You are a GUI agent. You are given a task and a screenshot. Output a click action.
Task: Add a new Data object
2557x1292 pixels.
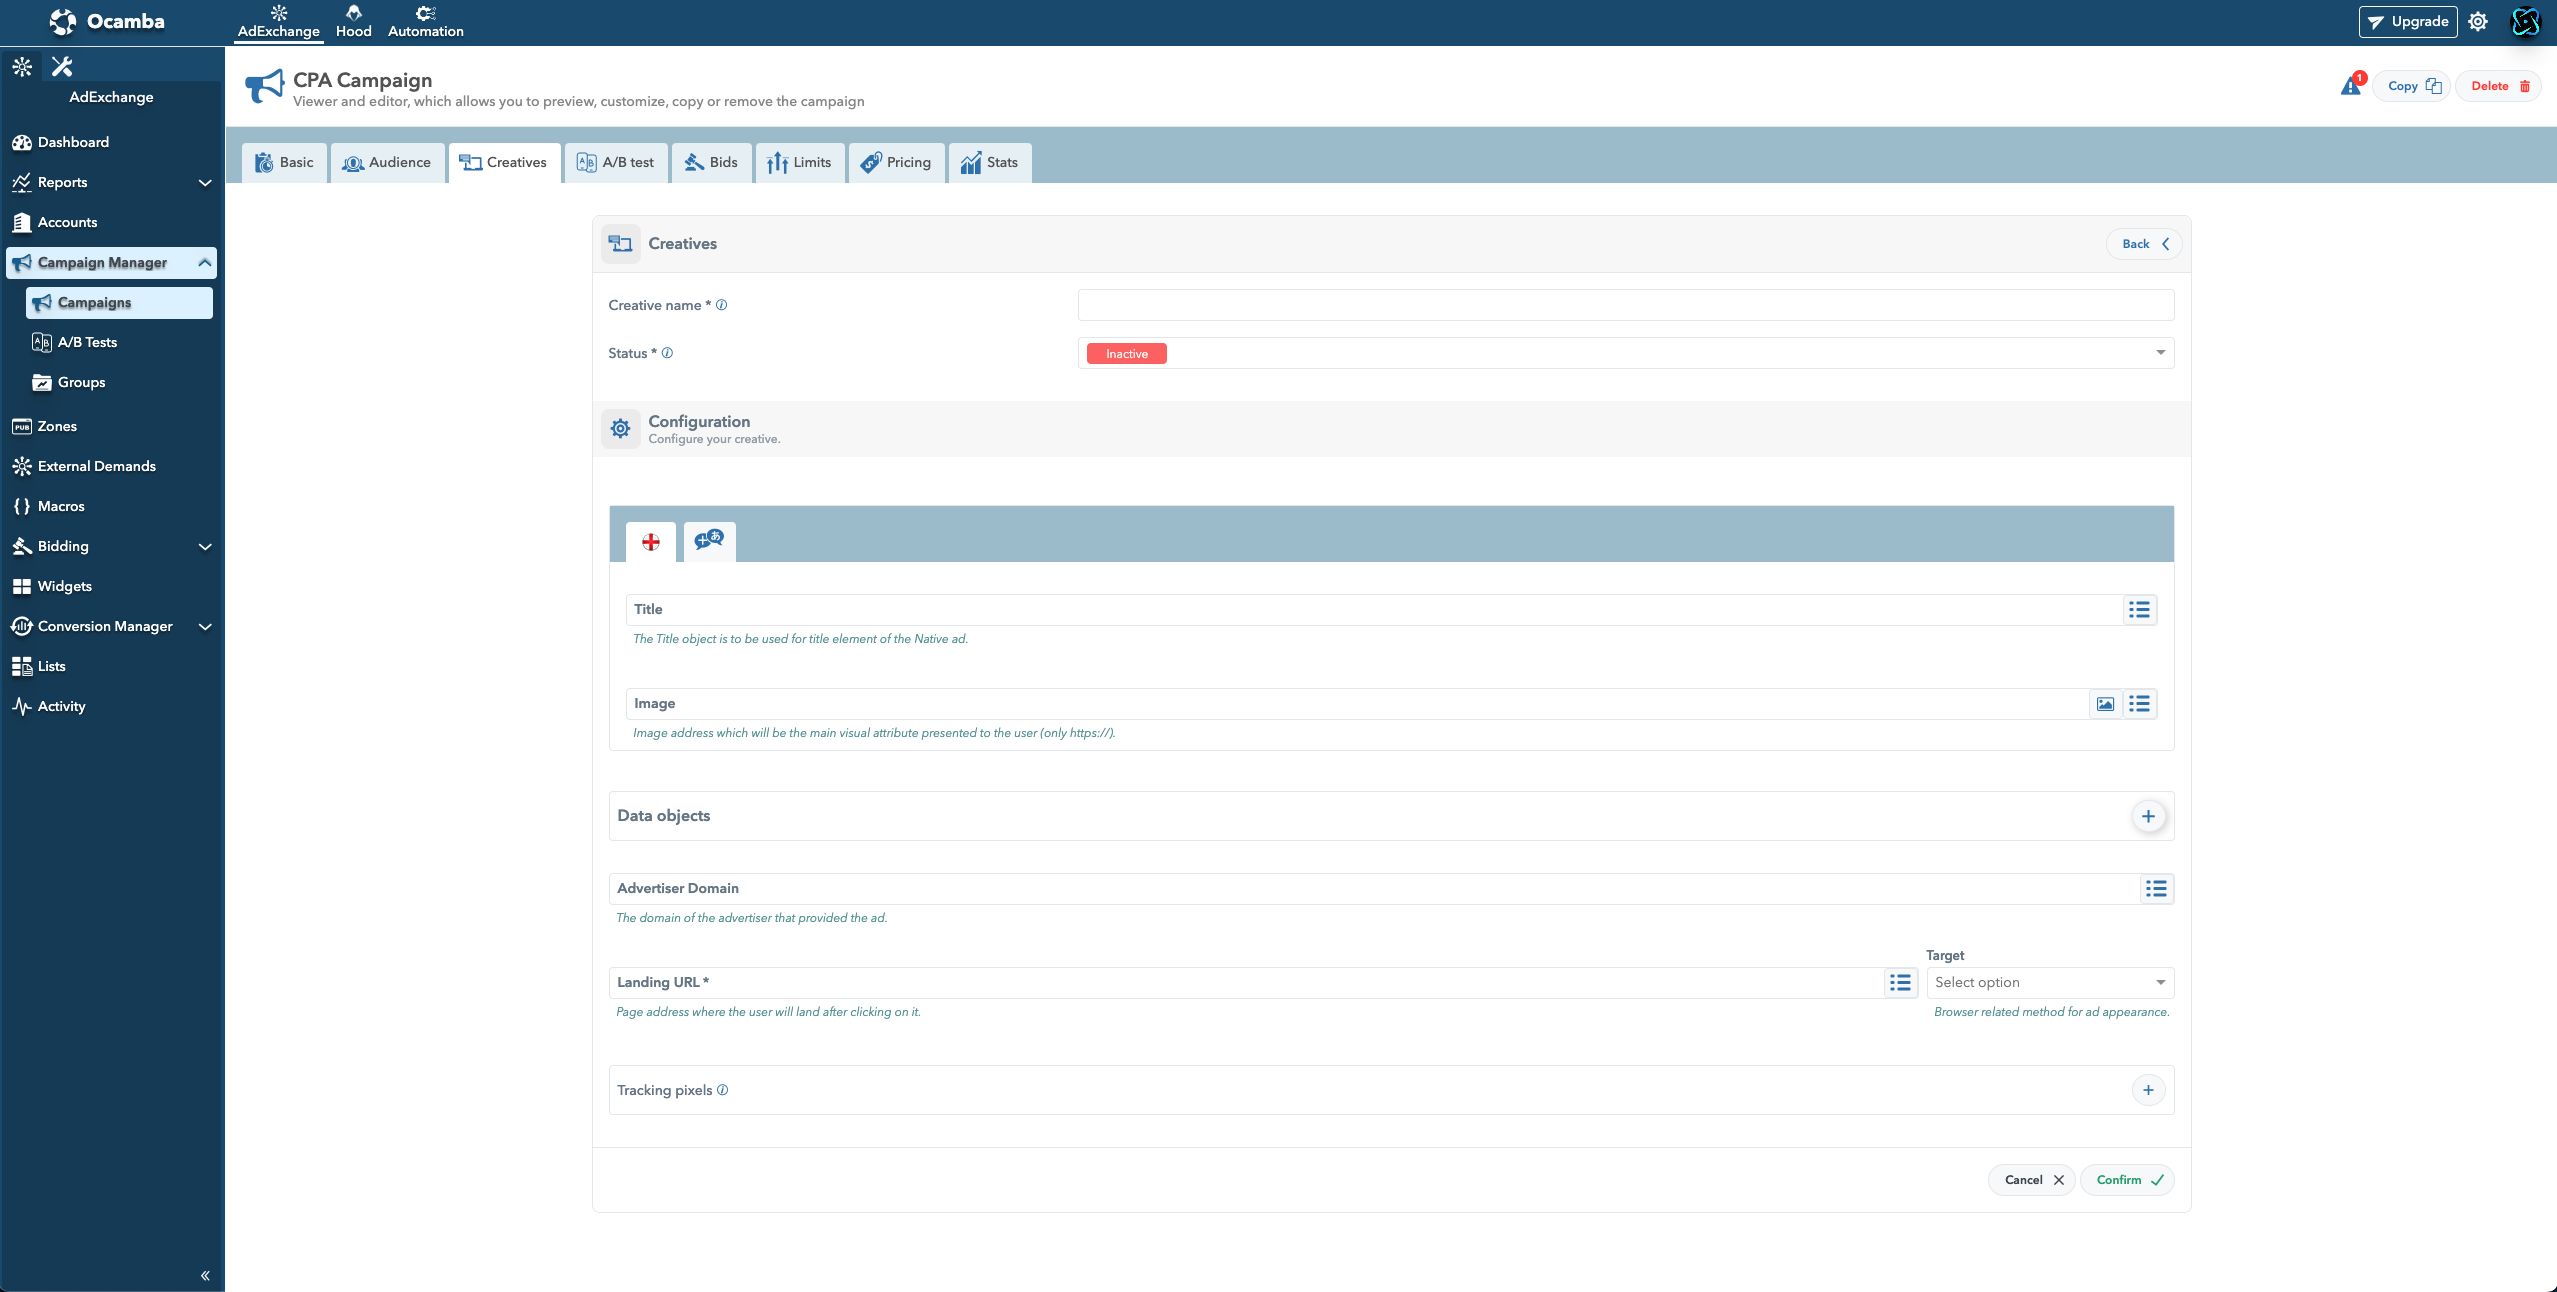(x=2148, y=816)
